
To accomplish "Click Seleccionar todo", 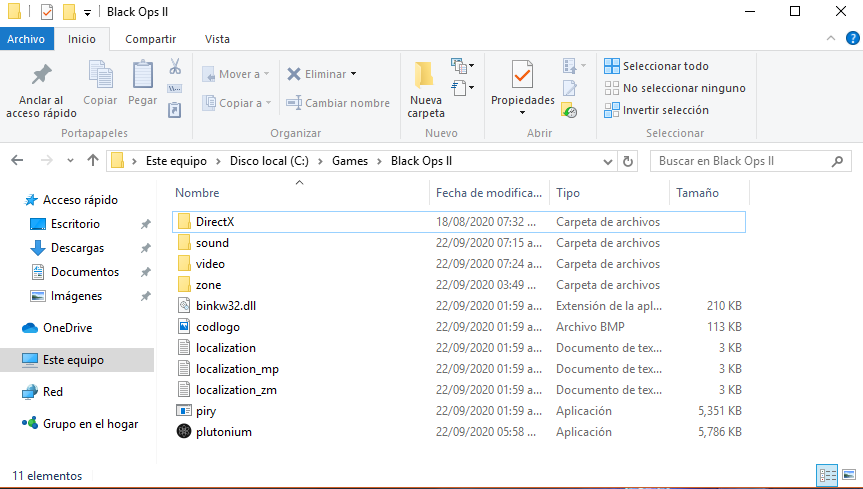I will (x=656, y=66).
